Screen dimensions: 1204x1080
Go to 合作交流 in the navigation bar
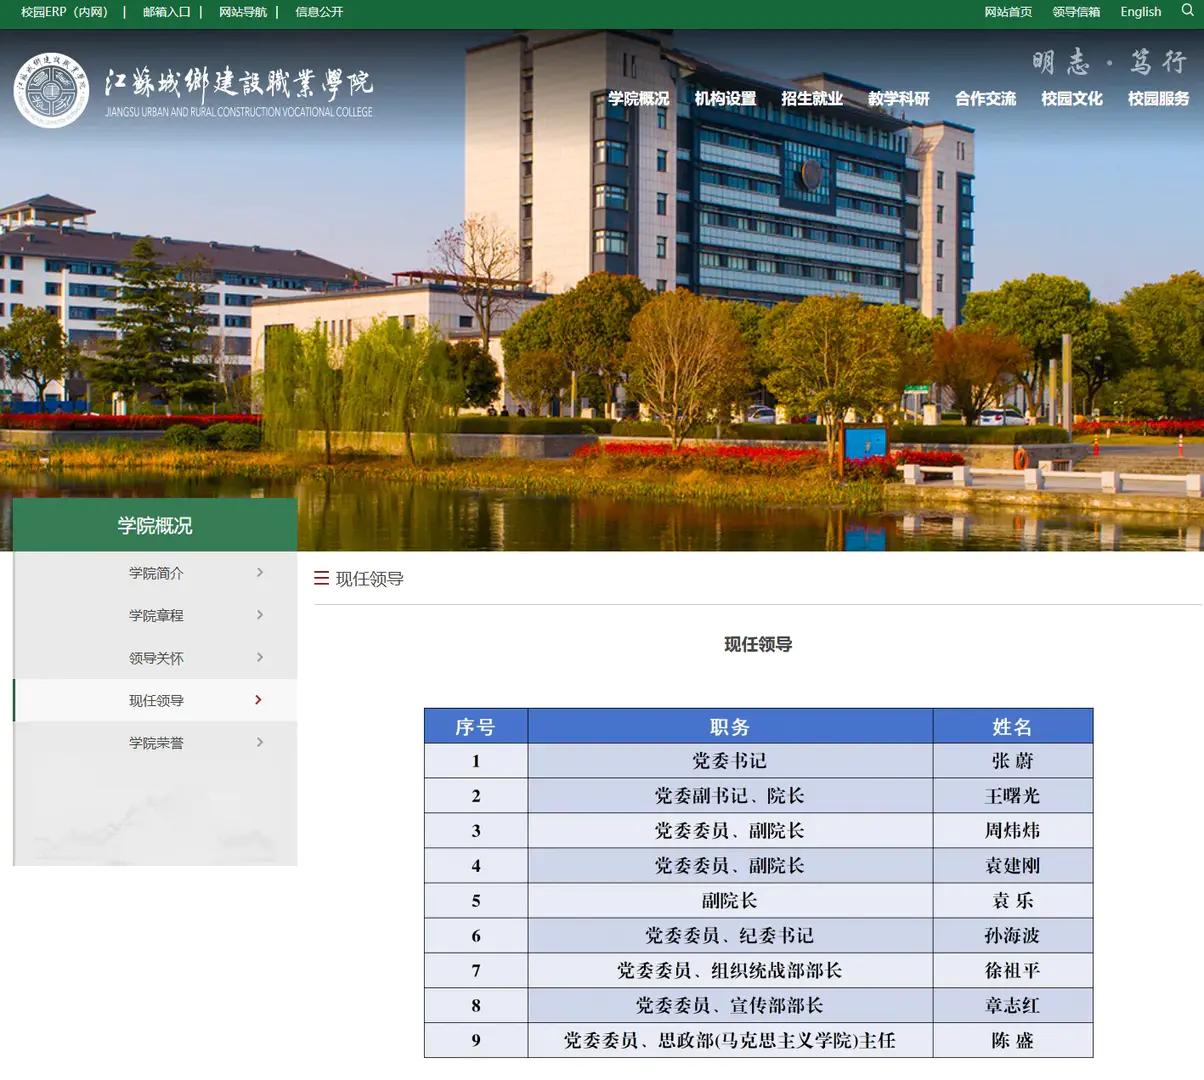(985, 98)
